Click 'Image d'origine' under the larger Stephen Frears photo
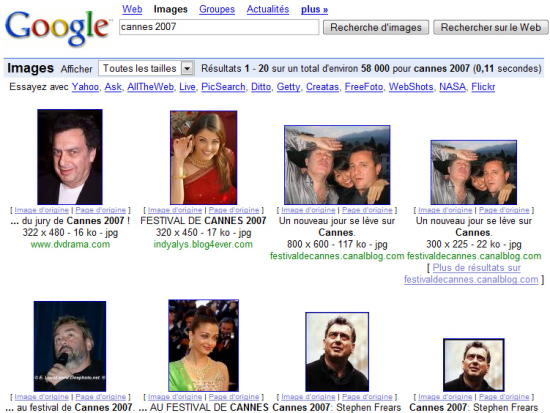 pyautogui.click(x=308, y=397)
